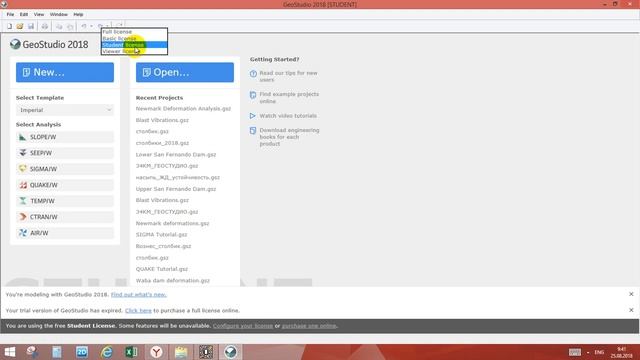
Task: Open столбики_2018.gsz recent project
Action: click(x=162, y=143)
